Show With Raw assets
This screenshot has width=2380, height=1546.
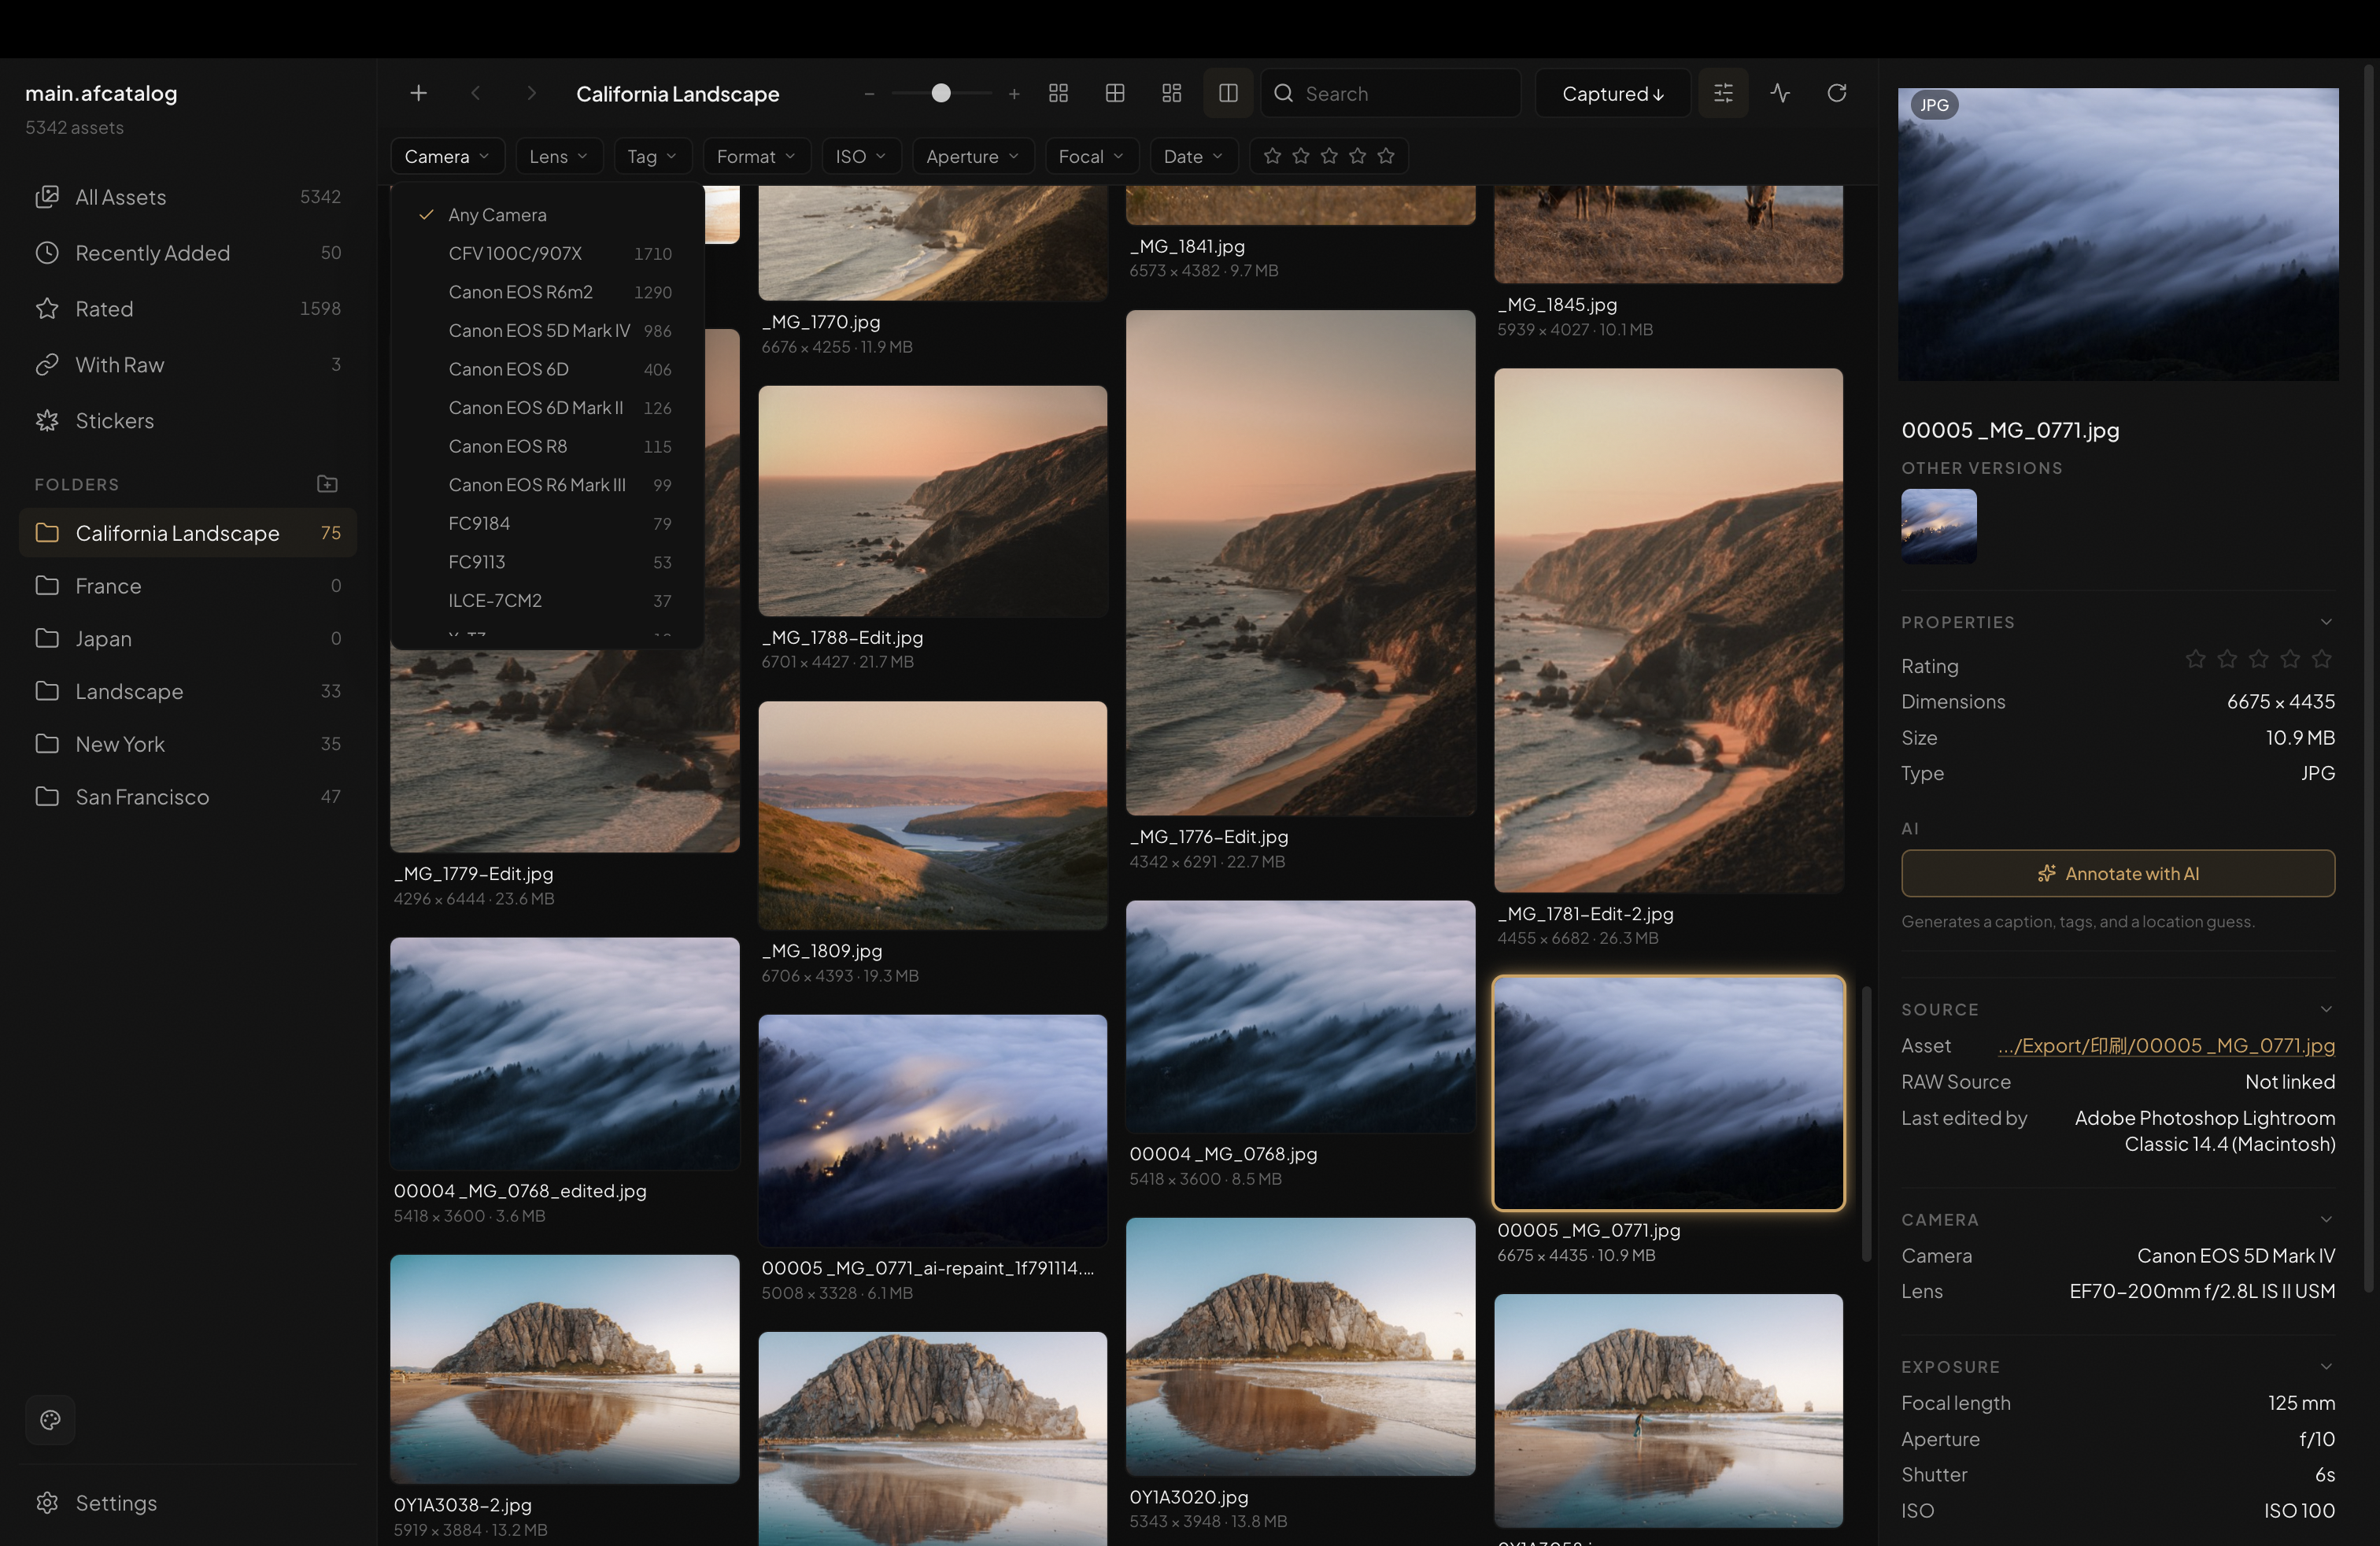point(188,365)
